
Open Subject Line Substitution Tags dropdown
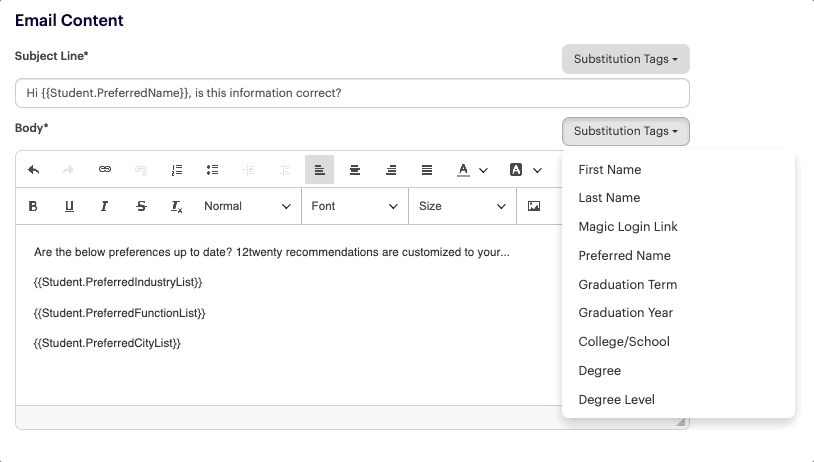[626, 59]
